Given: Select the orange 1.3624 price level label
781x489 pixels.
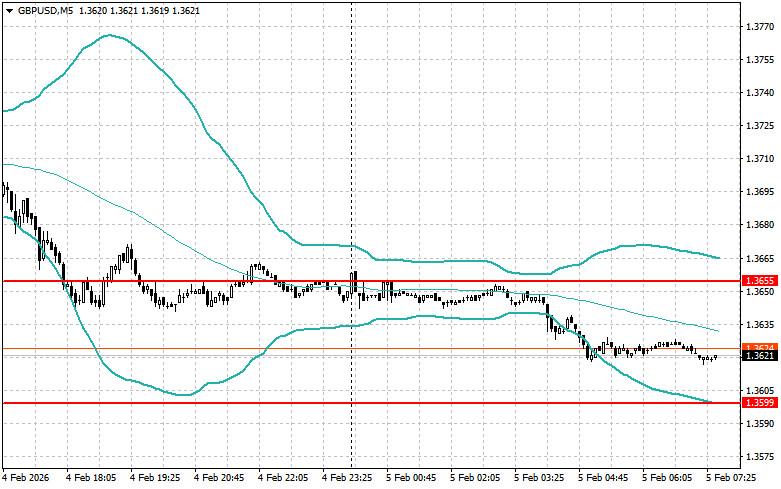Looking at the screenshot, I should [x=761, y=347].
